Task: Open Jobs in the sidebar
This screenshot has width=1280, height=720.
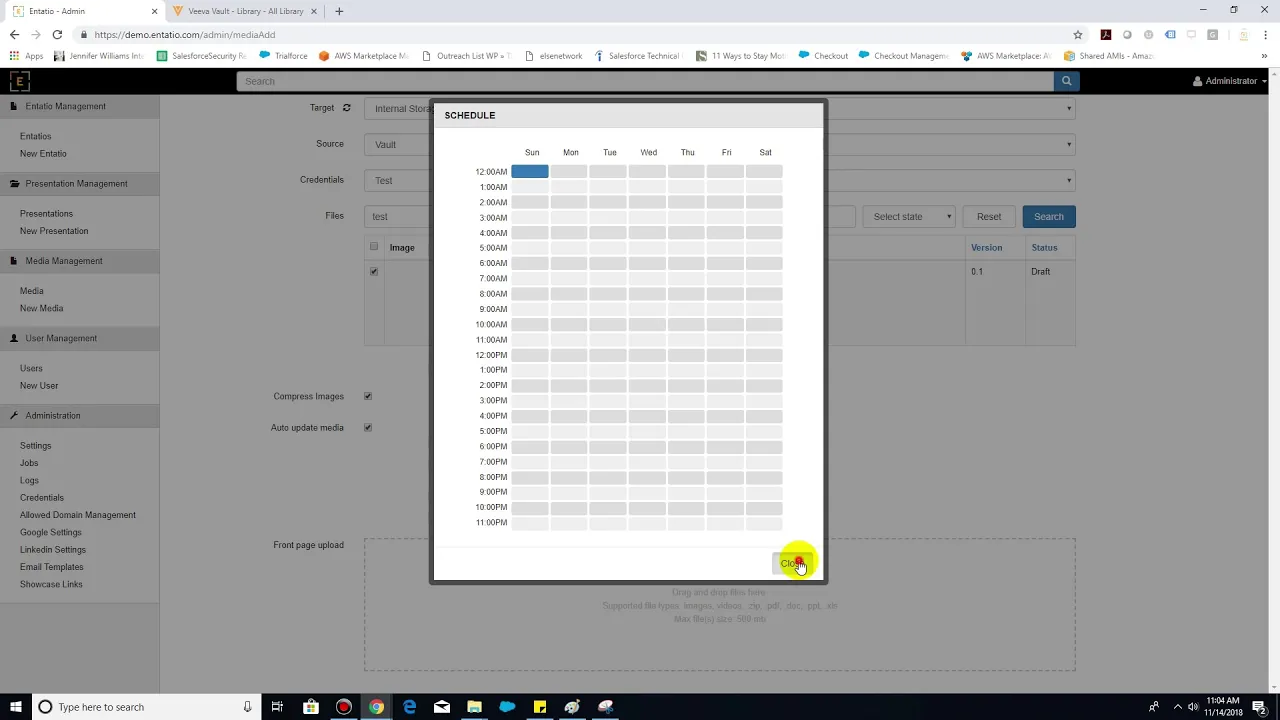Action: (x=29, y=463)
